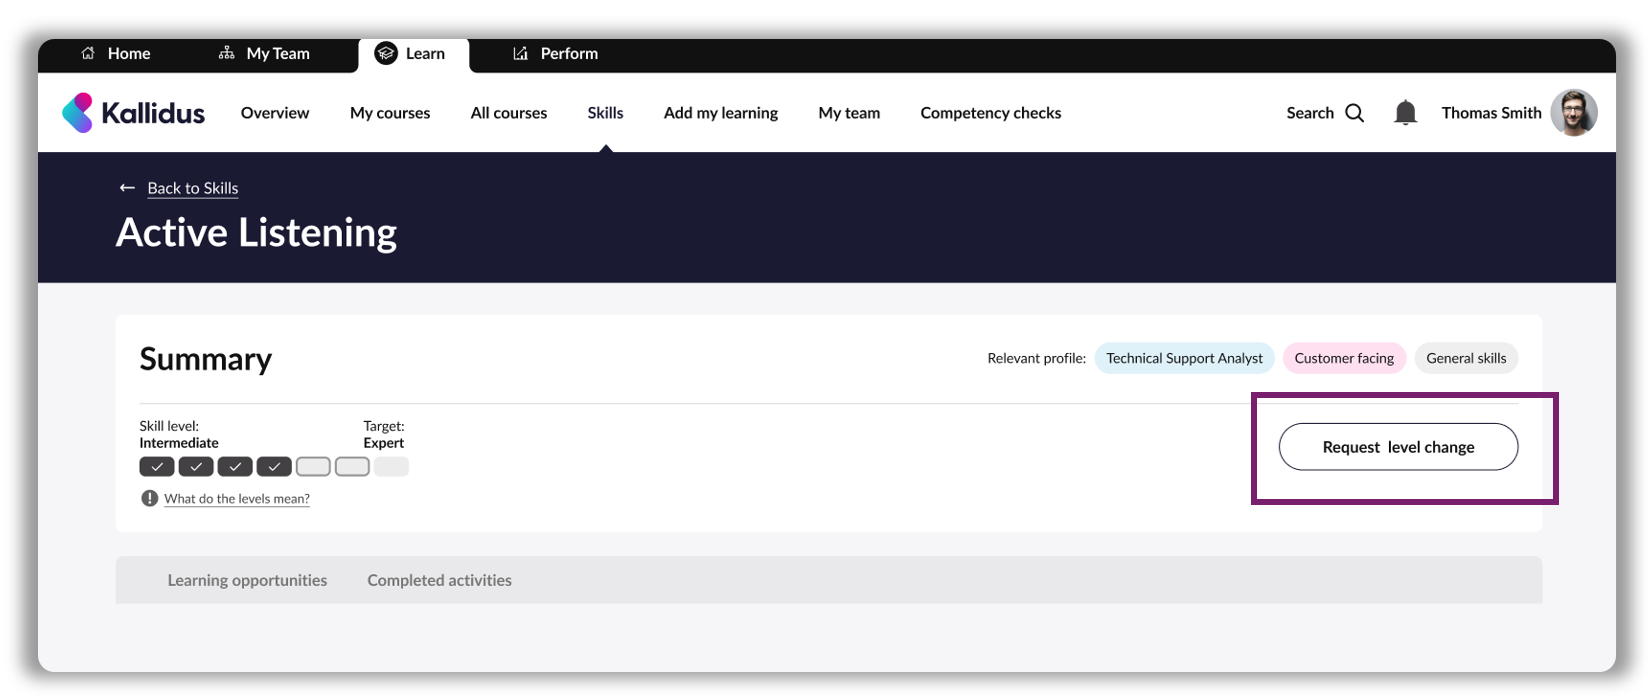1648x699 pixels.
Task: Click Thomas Smith's profile avatar
Action: tap(1573, 113)
